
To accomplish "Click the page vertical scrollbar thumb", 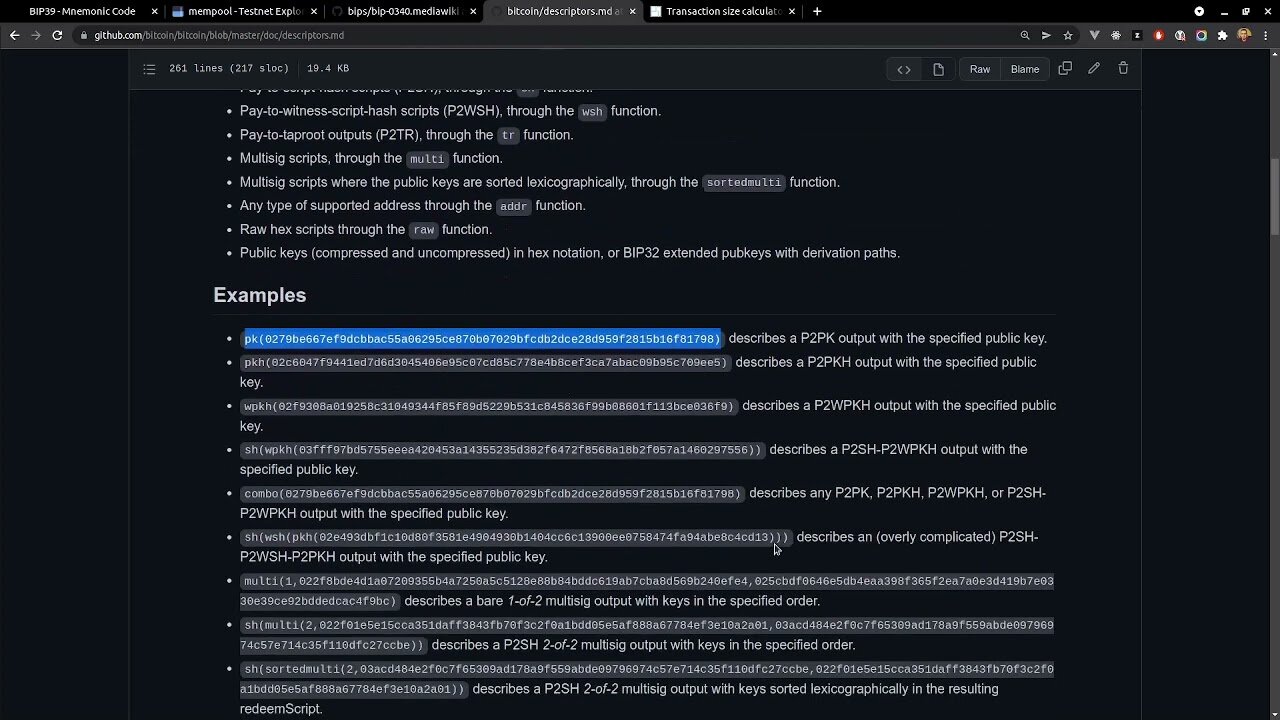I will coord(1274,198).
